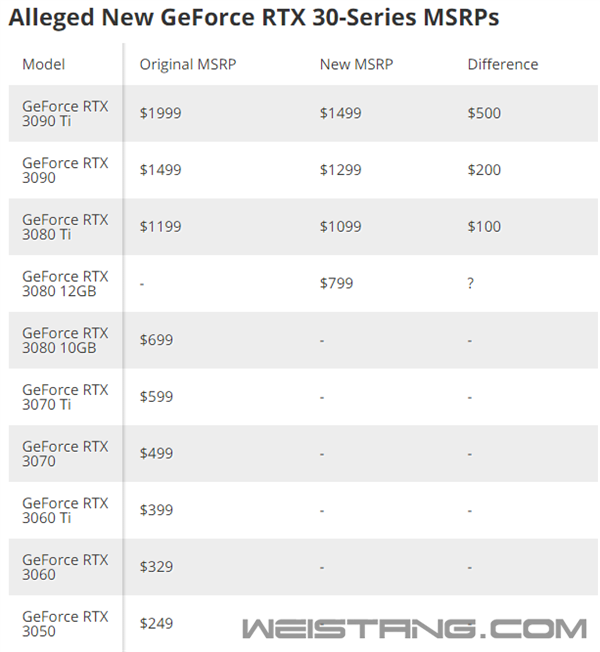The width and height of the screenshot is (600, 652).
Task: Select the Difference column header
Action: [502, 64]
